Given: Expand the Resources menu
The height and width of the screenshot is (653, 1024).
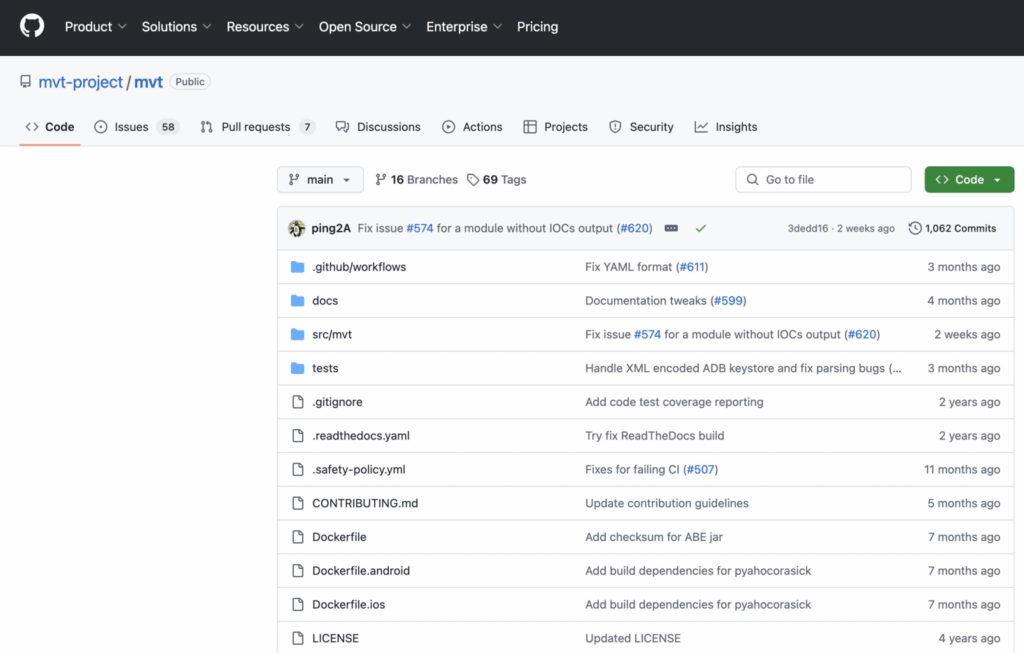Looking at the screenshot, I should 264,27.
